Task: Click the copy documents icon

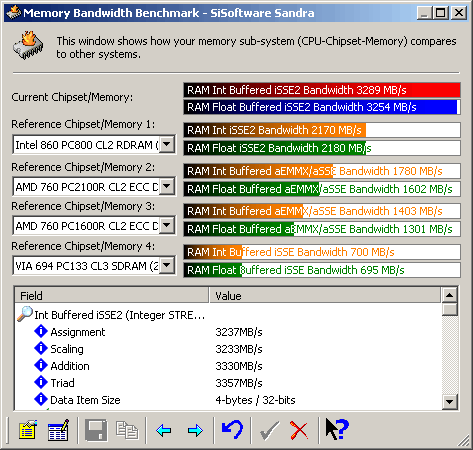Action: pyautogui.click(x=127, y=430)
